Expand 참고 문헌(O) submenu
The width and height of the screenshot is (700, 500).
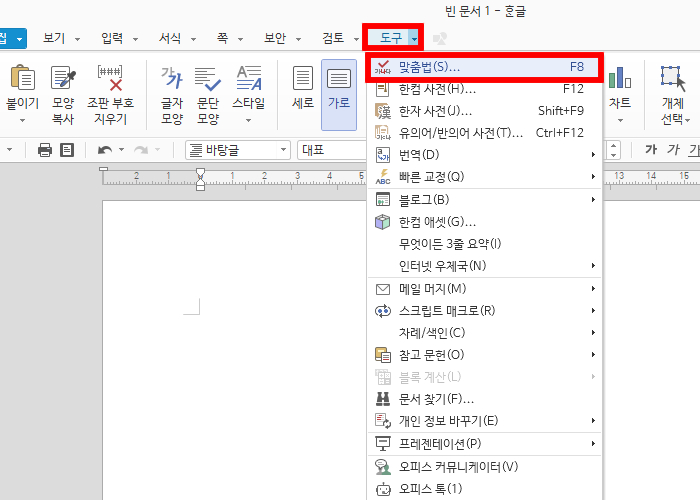(x=484, y=355)
